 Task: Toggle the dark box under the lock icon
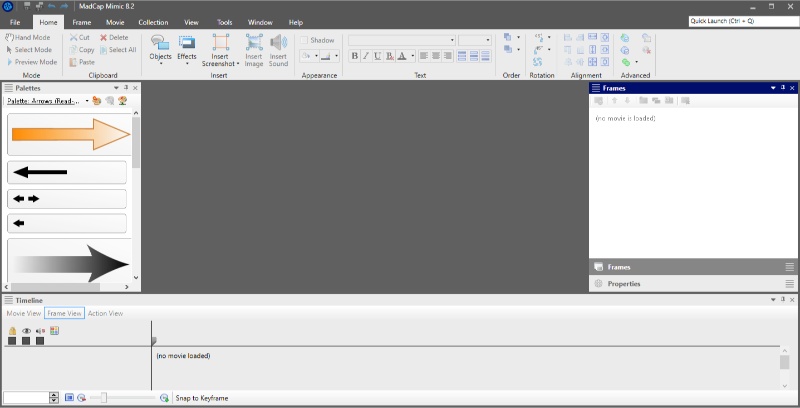coord(12,341)
